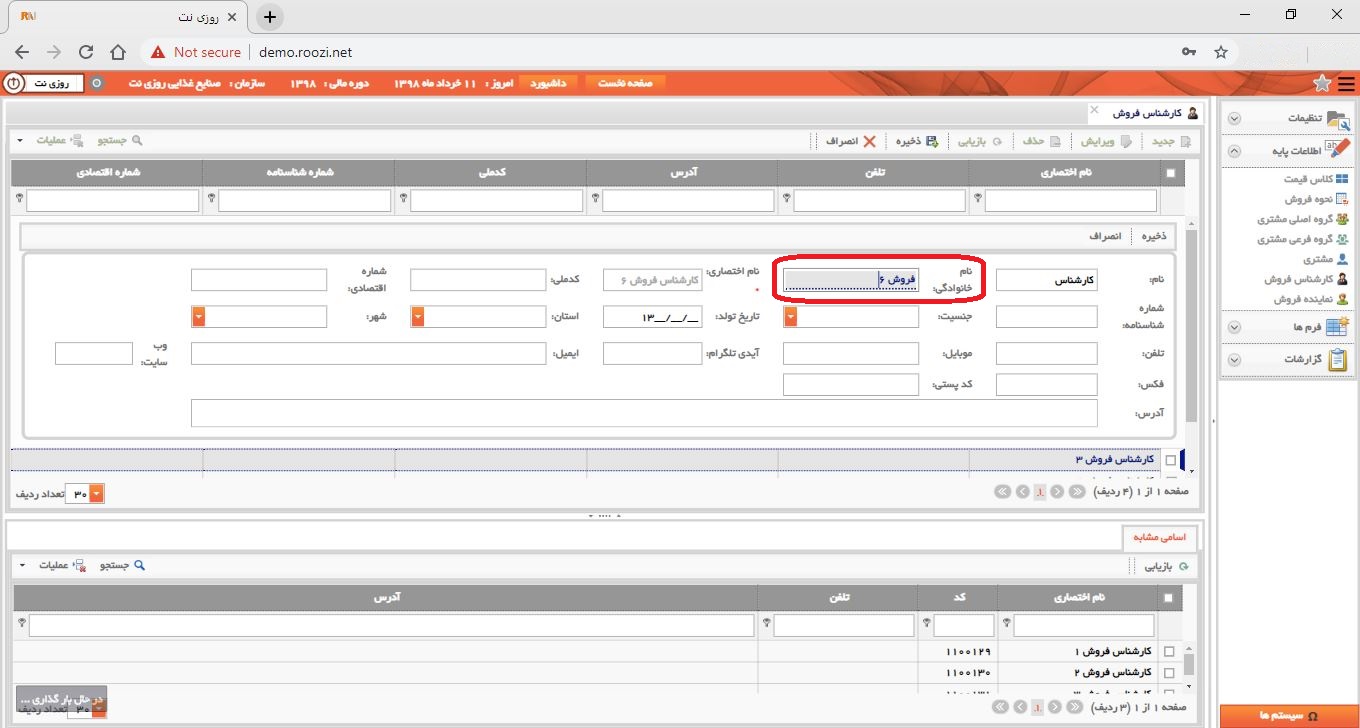Click انصراف with the red X icon
The height and width of the screenshot is (728, 1360).
click(851, 142)
